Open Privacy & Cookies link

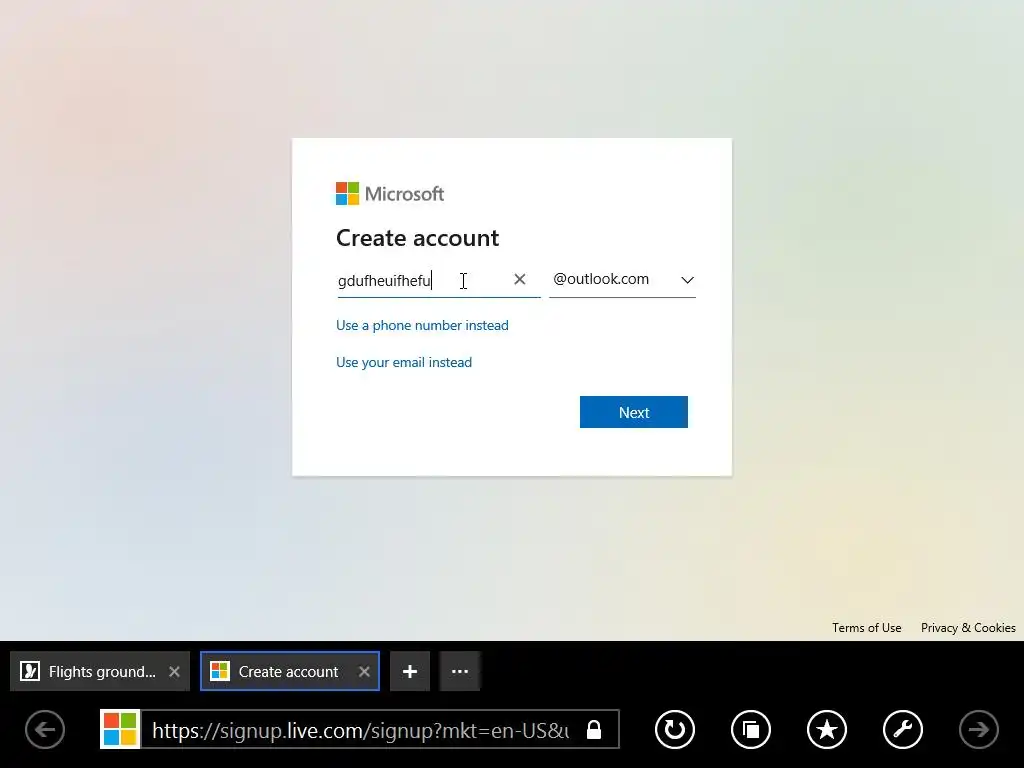(968, 628)
